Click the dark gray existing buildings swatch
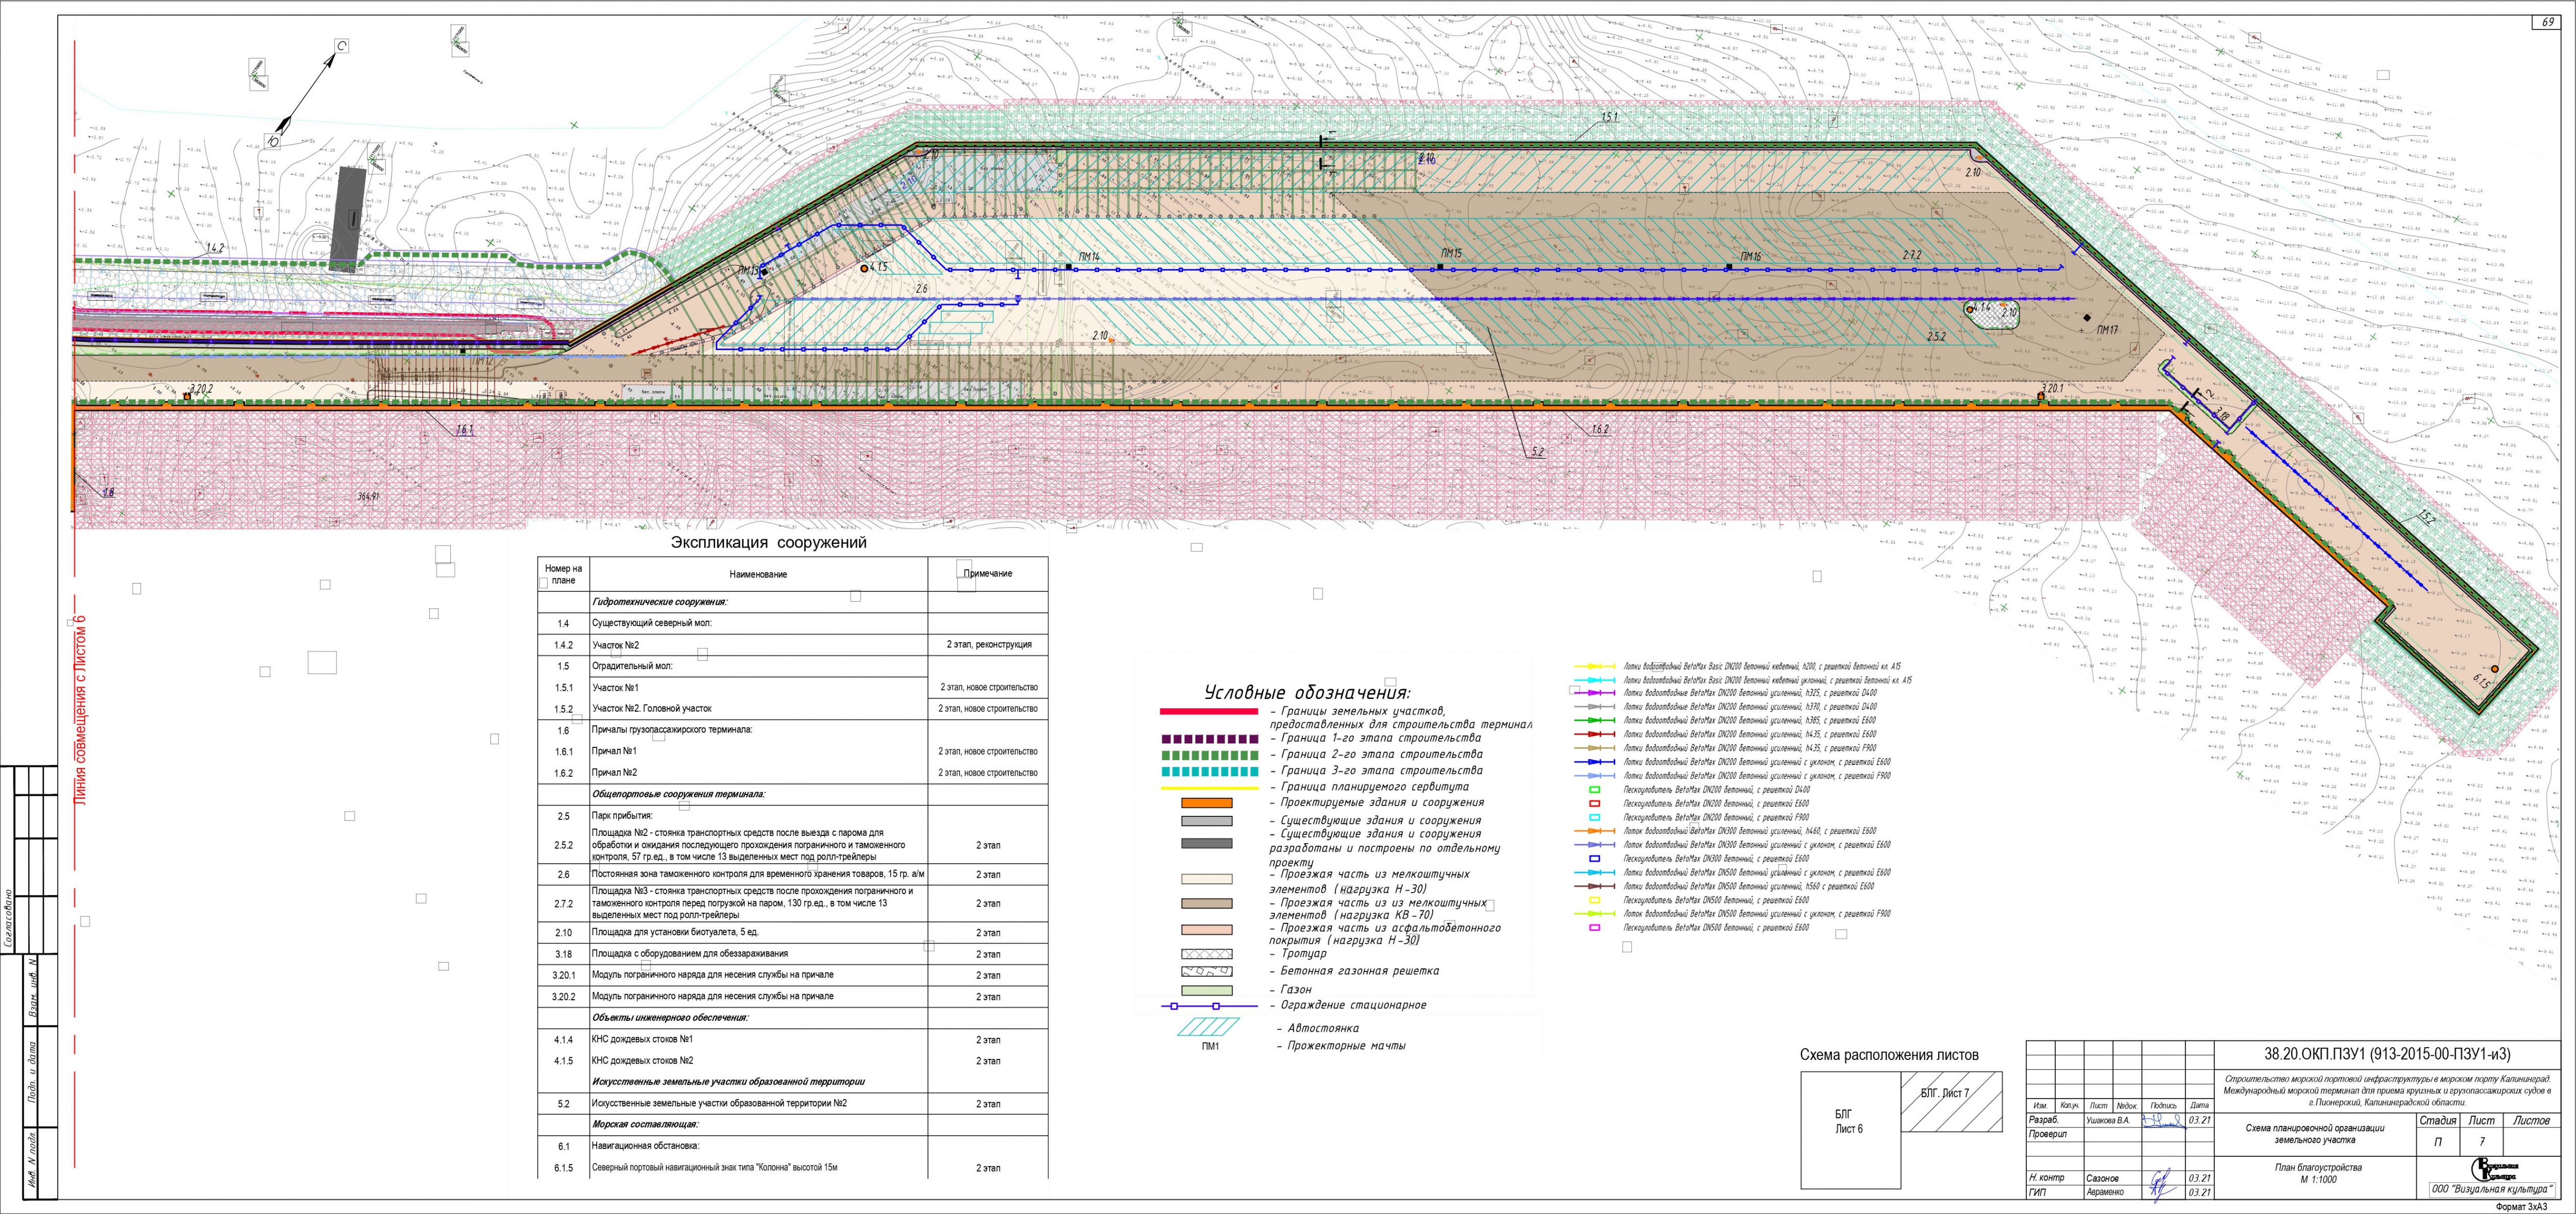Image resolution: width=2576 pixels, height=1214 pixels. pyautogui.click(x=1207, y=843)
